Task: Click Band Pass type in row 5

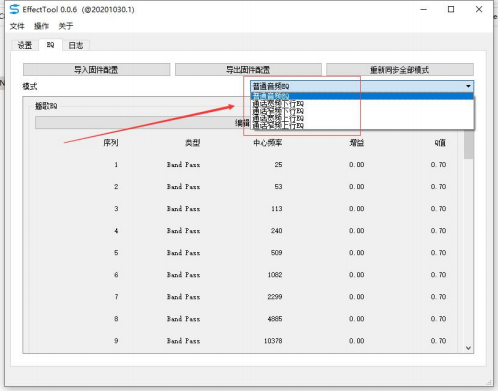Action: point(184,253)
